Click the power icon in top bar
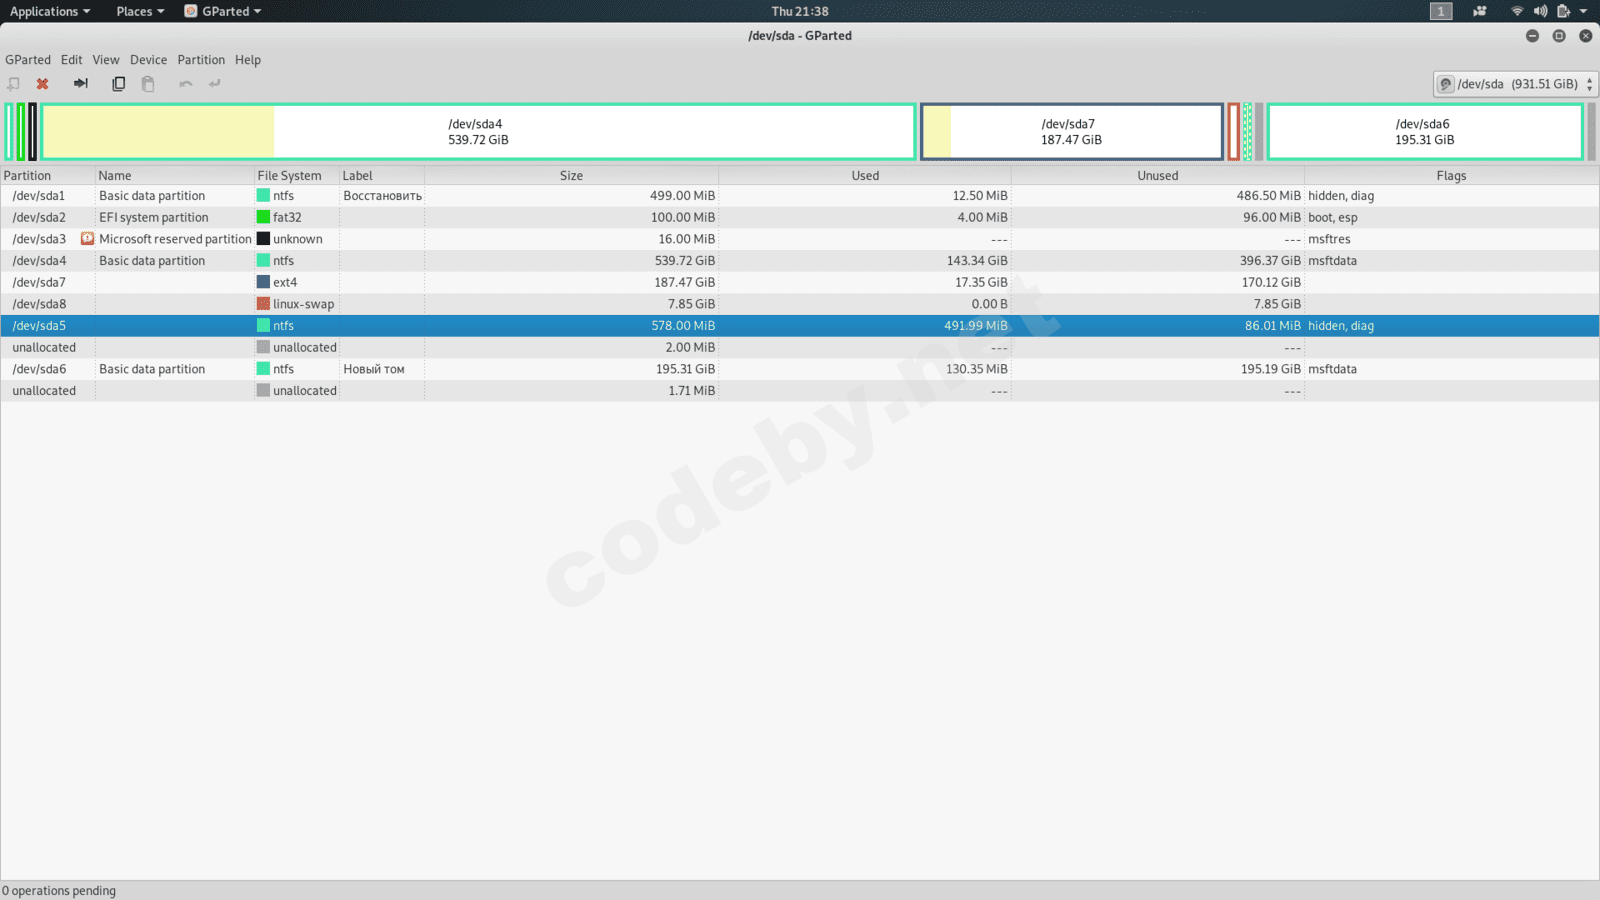This screenshot has width=1600, height=900. [x=1563, y=11]
